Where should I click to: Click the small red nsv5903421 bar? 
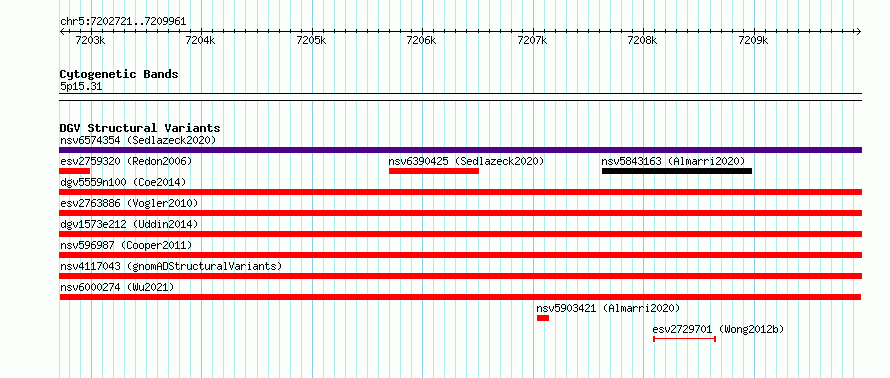click(543, 318)
